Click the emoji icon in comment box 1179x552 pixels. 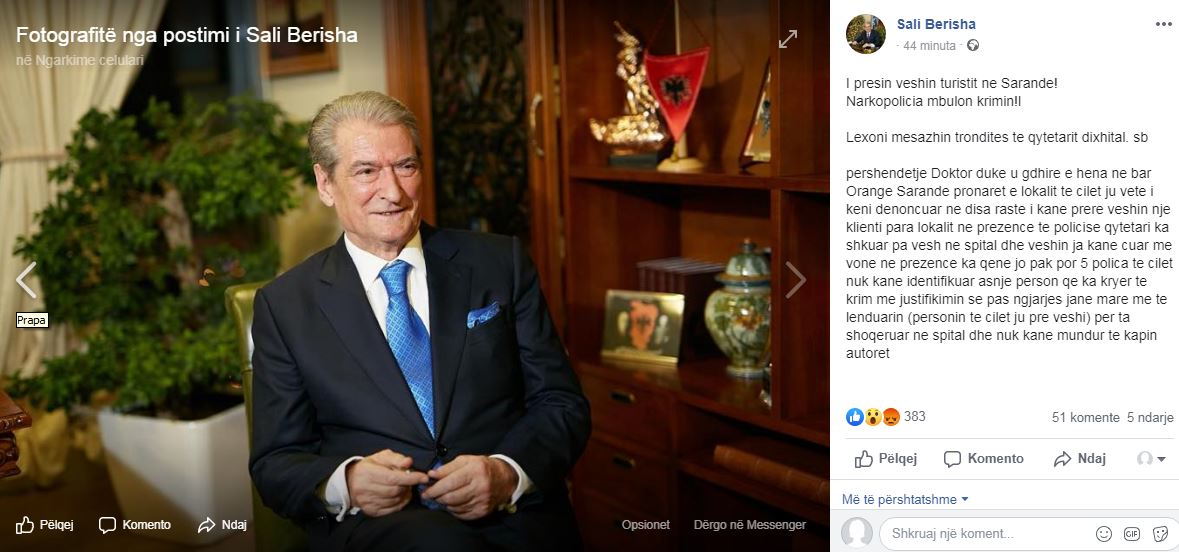[1104, 534]
